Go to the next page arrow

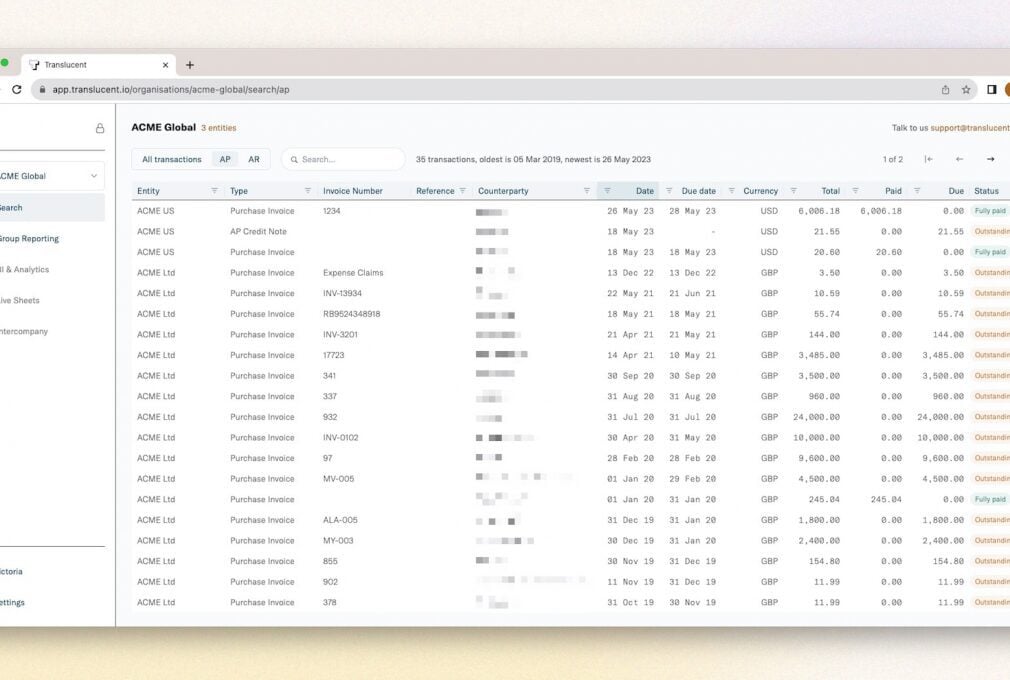click(x=990, y=159)
